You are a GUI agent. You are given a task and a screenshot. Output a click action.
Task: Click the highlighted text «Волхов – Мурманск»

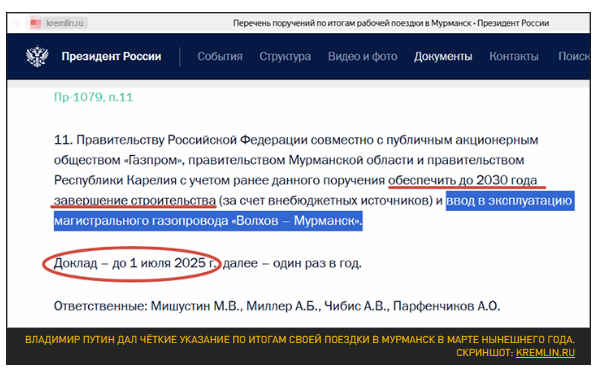(296, 221)
